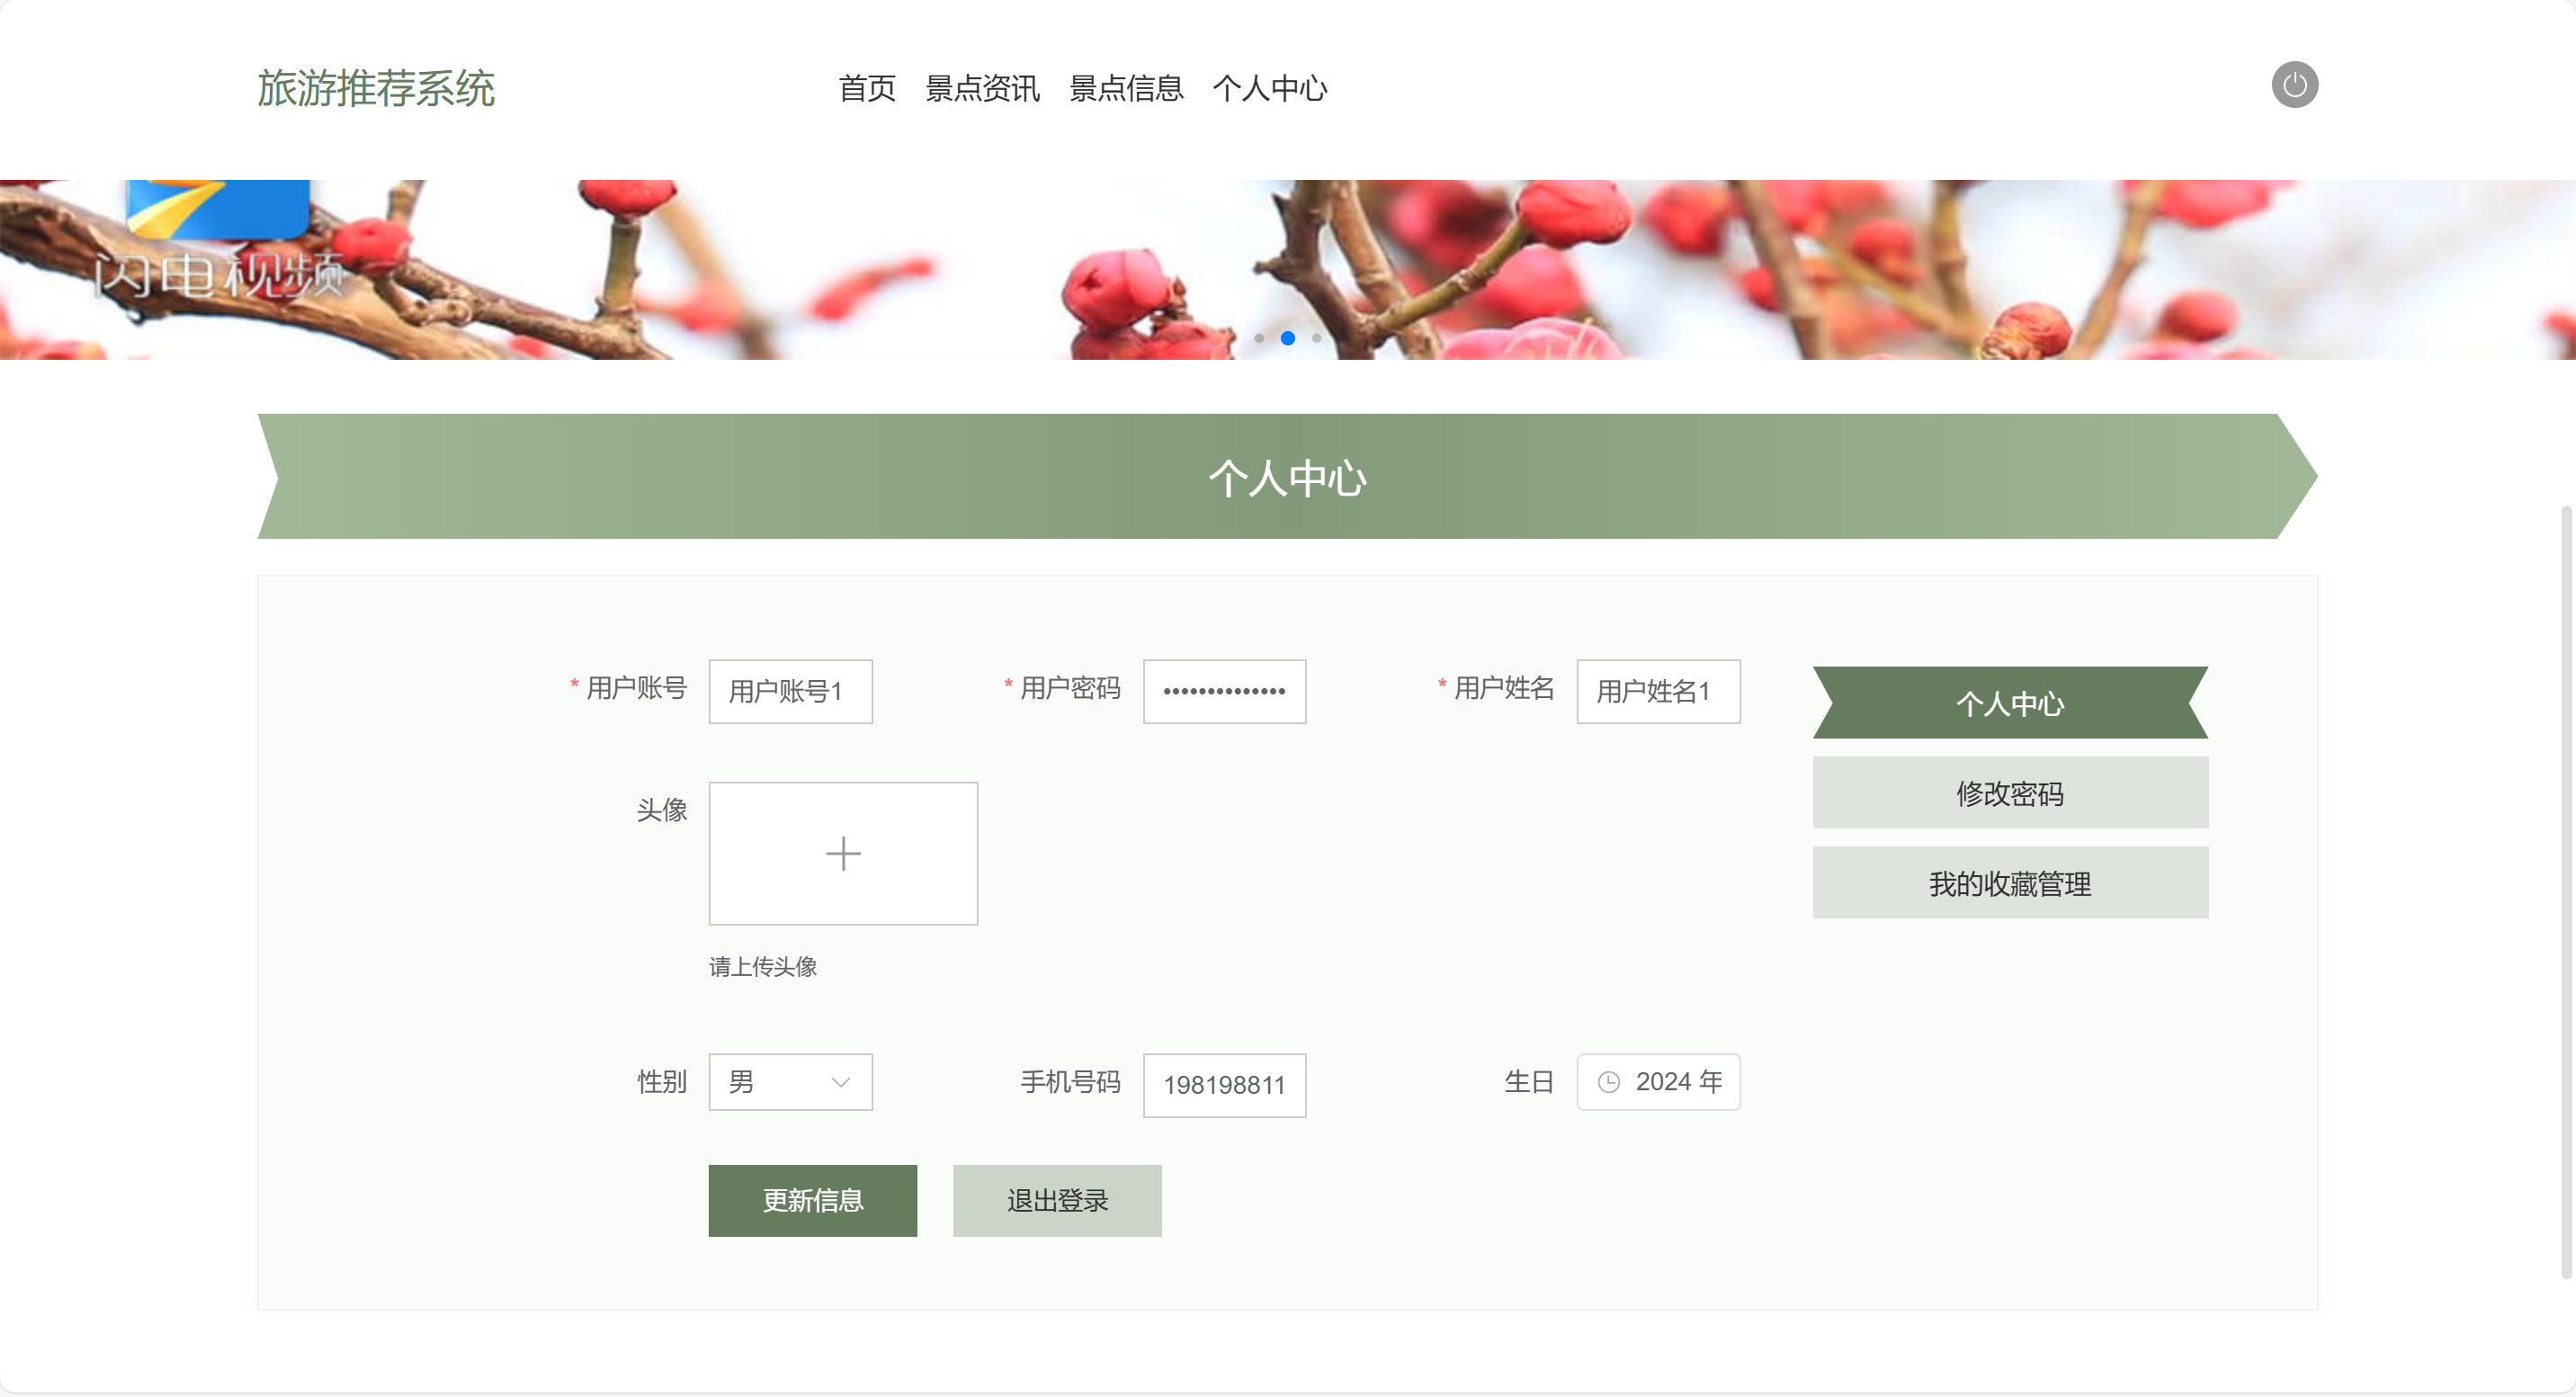The width and height of the screenshot is (2576, 1397).
Task: Click the 旅游推荐系统 site title
Action: (x=376, y=89)
